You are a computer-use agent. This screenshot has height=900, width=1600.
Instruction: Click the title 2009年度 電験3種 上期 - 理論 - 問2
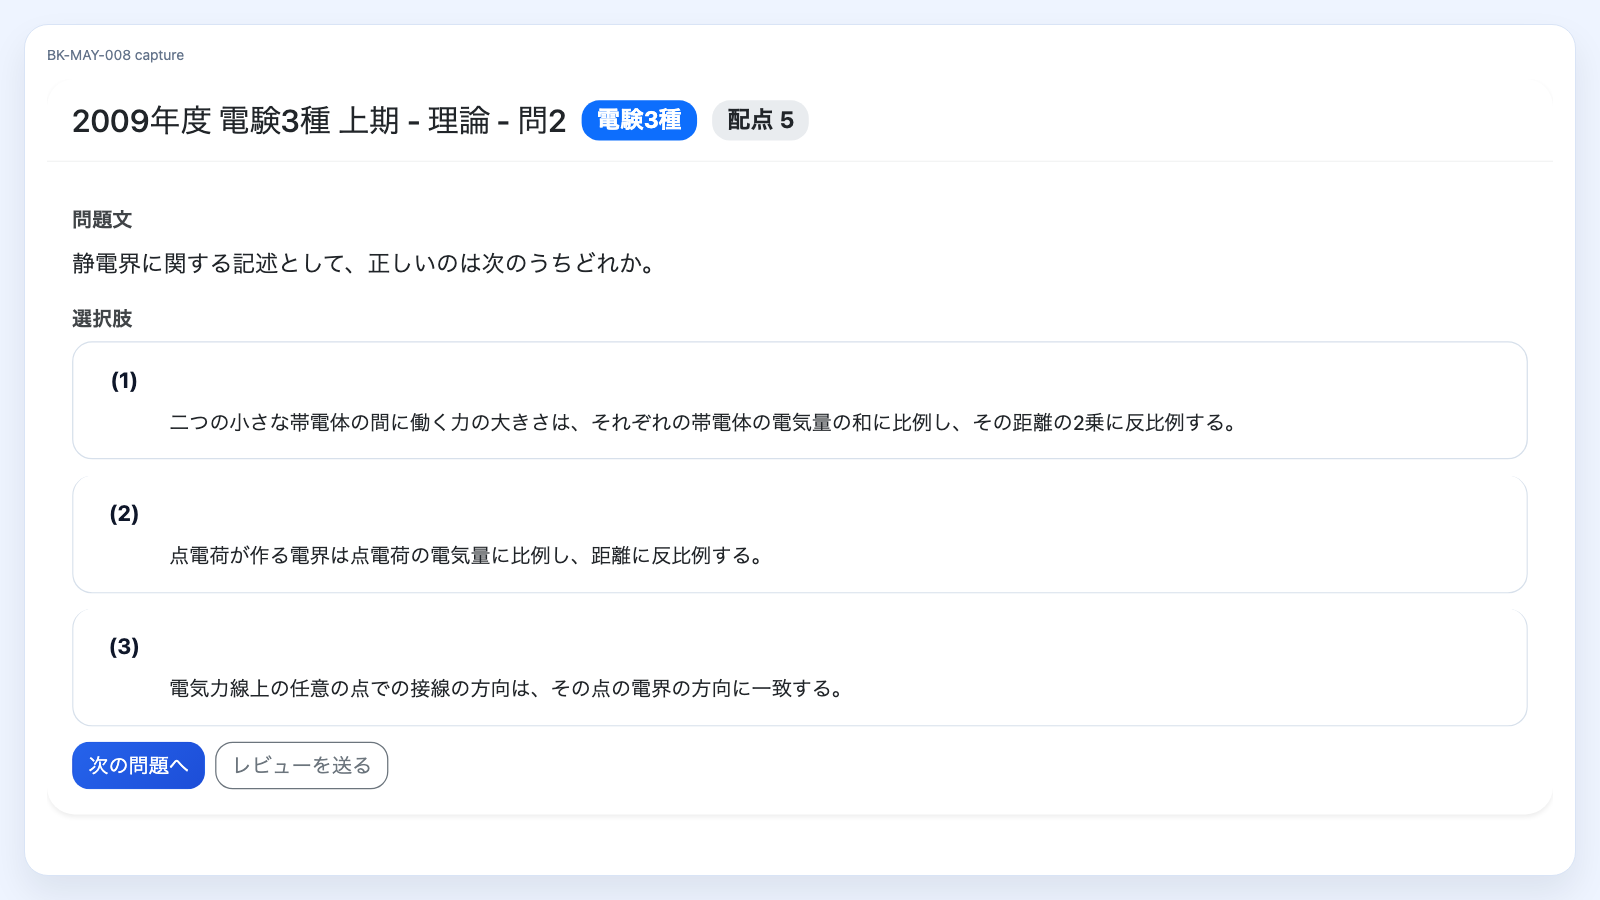click(x=319, y=121)
